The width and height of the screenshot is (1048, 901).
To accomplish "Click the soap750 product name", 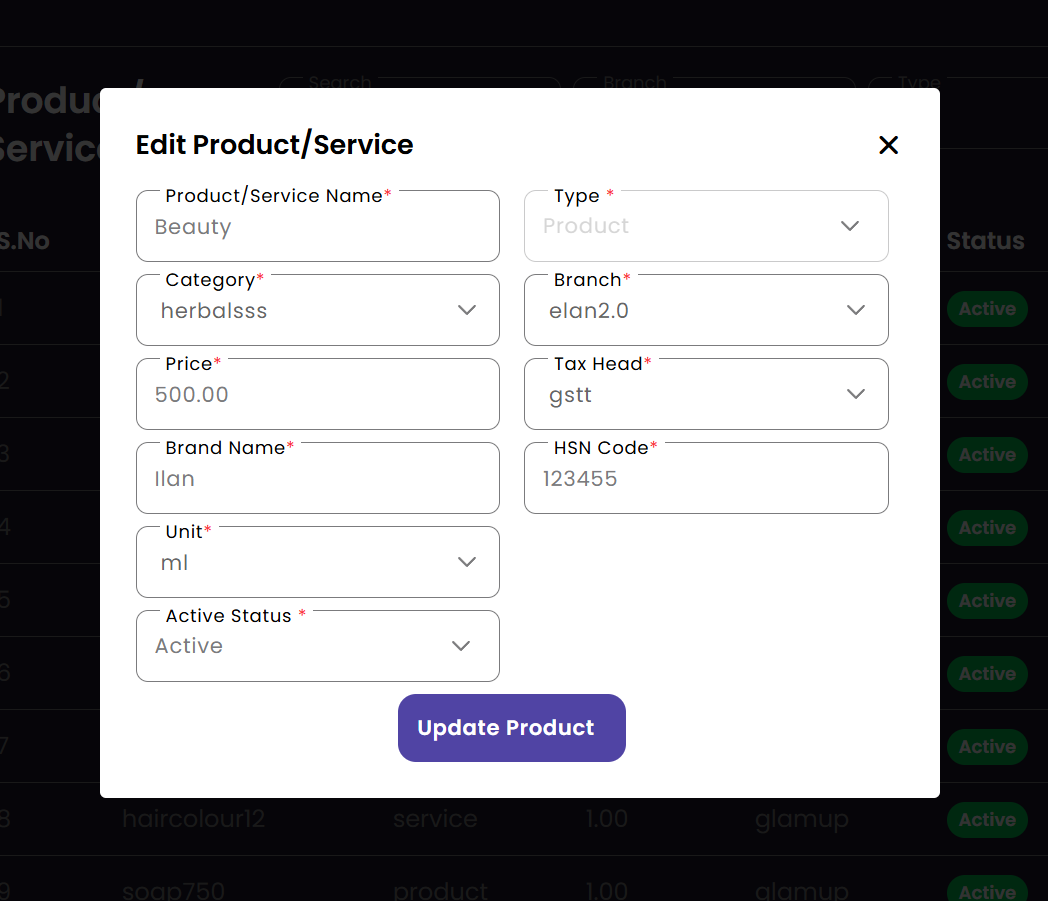I will (173, 890).
